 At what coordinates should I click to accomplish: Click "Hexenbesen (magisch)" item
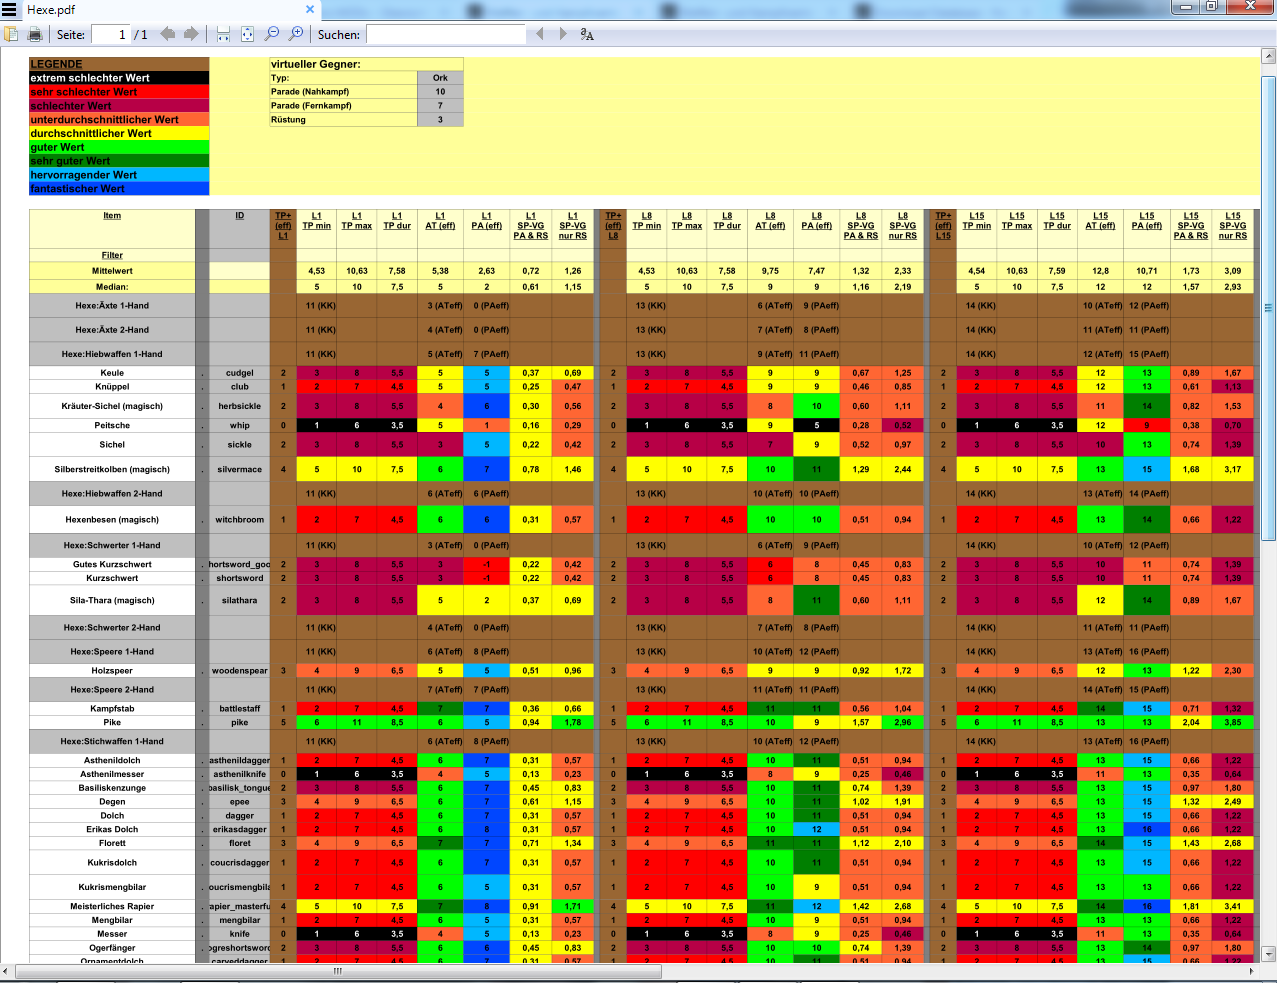tap(112, 520)
